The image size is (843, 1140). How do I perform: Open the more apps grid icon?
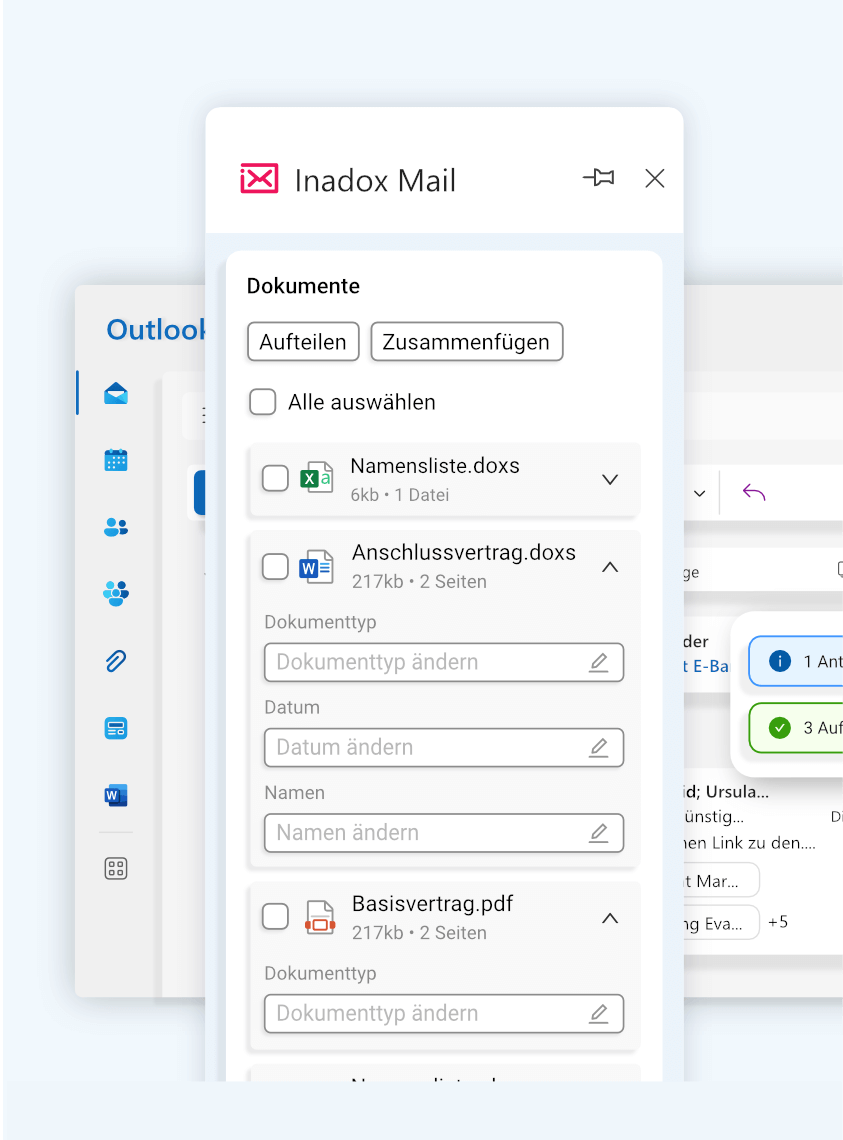[116, 868]
